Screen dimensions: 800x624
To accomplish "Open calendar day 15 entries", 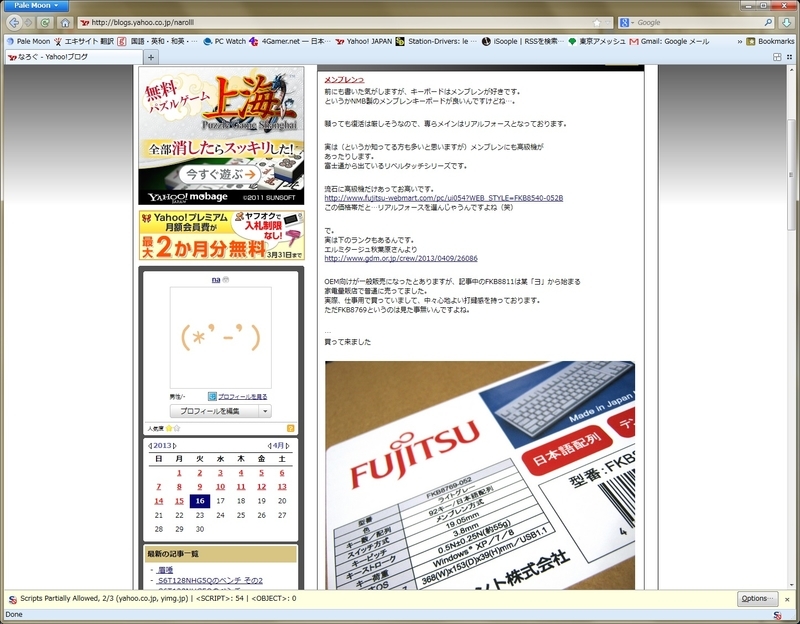I will [x=179, y=501].
